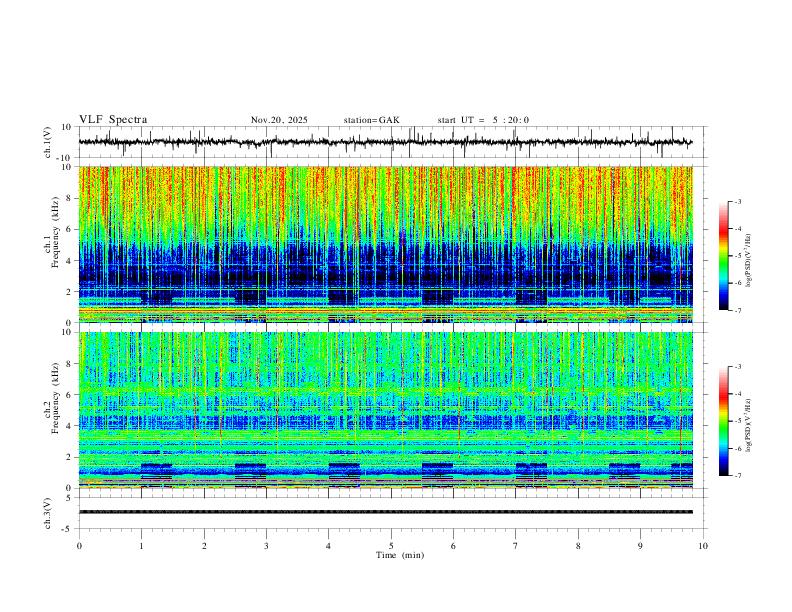Click the "ch.1(V)" waveform axis label
The width and height of the screenshot is (792, 612).
click(x=48, y=142)
